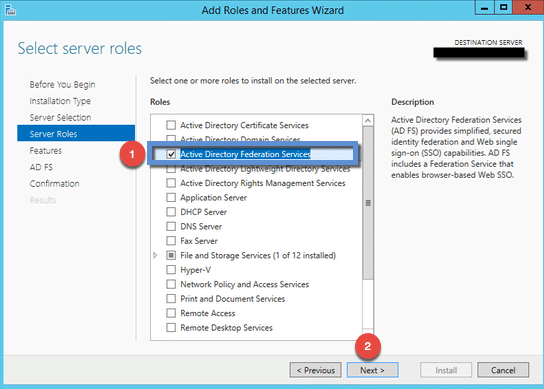Click the Next button

coord(372,370)
